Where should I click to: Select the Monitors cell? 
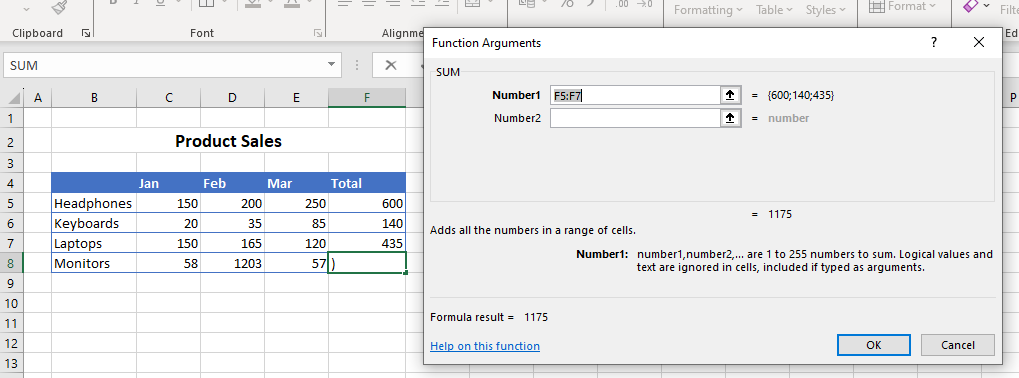pos(94,264)
